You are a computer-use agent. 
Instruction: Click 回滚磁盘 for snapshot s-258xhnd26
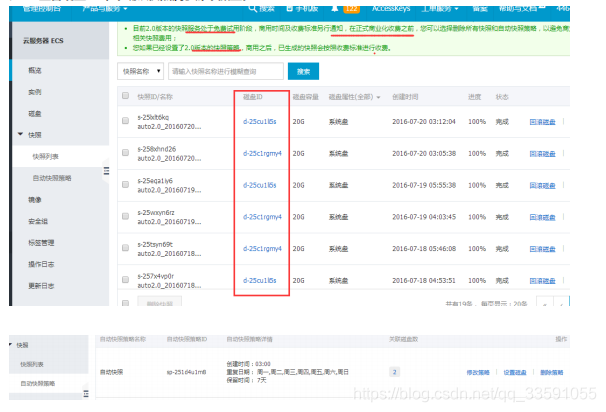tap(542, 153)
